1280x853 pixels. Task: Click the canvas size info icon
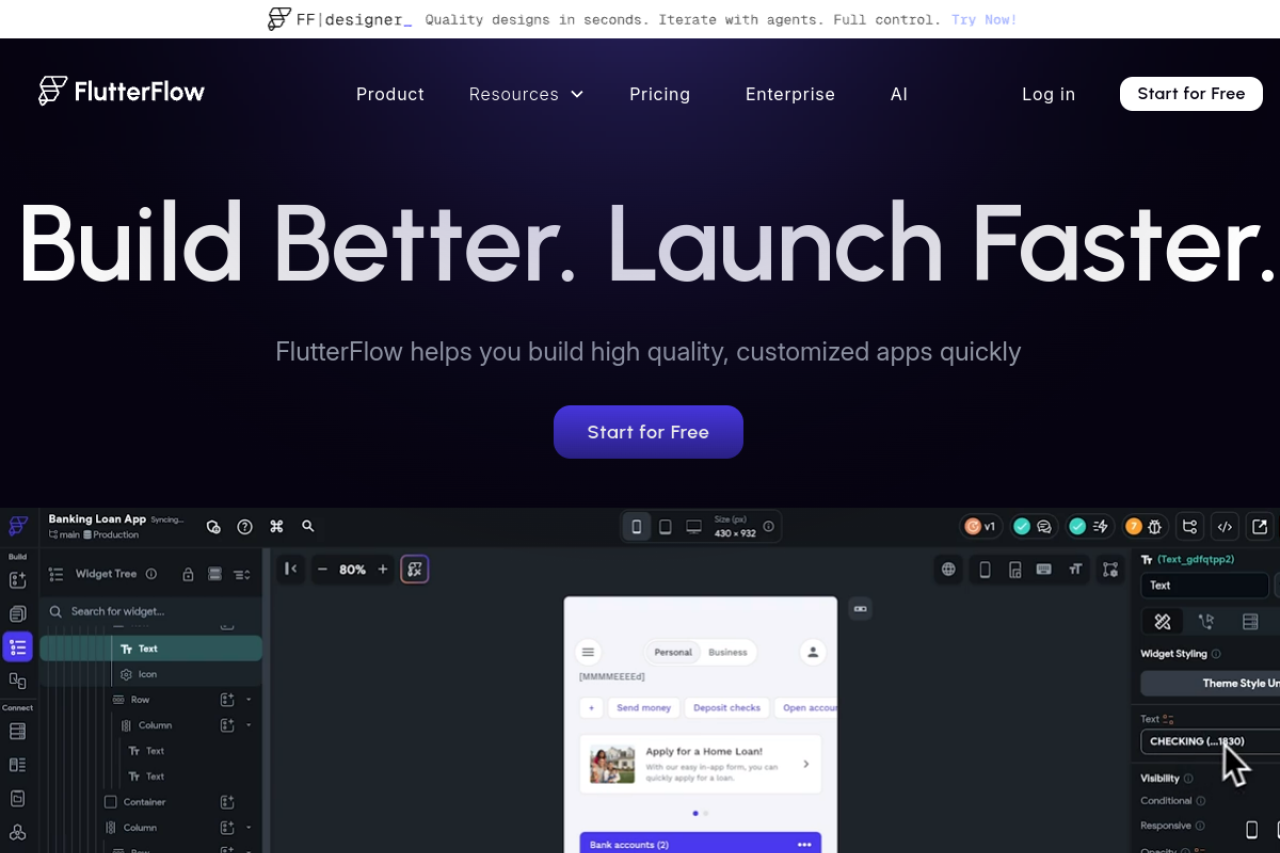(x=768, y=526)
